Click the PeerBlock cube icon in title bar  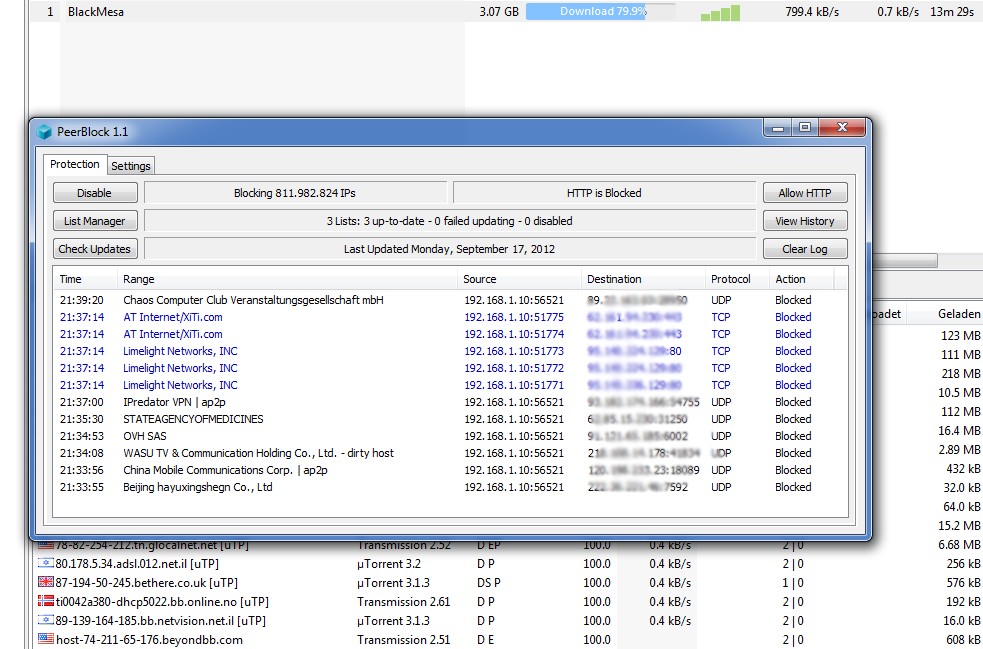44,132
